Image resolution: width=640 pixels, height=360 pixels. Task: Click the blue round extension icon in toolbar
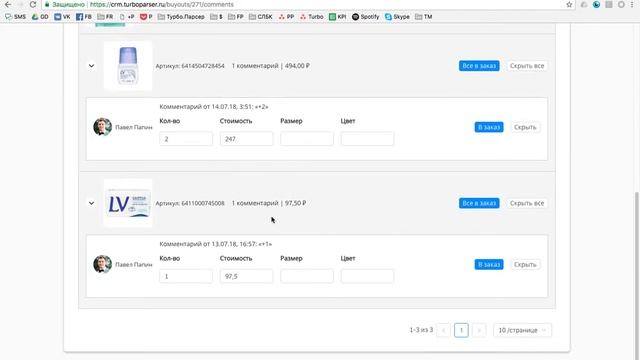click(x=596, y=4)
